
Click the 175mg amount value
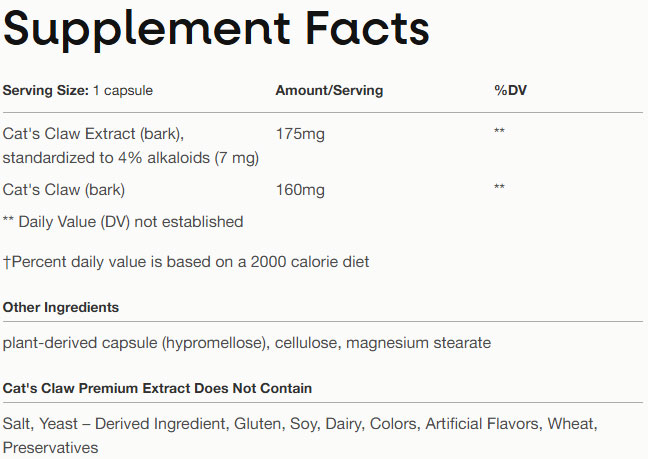(x=300, y=133)
